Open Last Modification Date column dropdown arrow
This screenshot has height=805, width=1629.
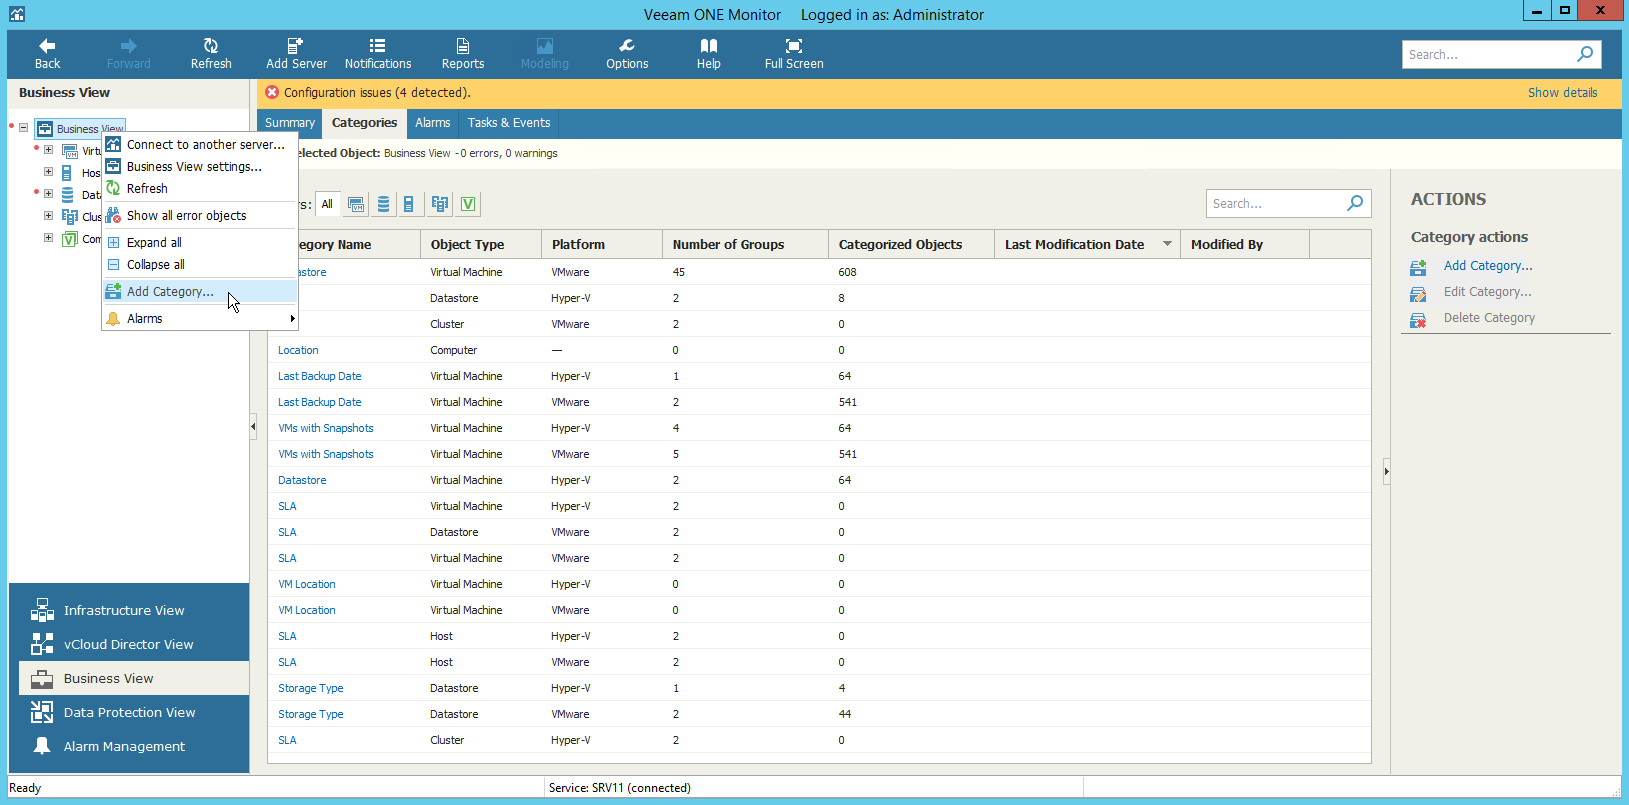[1167, 244]
